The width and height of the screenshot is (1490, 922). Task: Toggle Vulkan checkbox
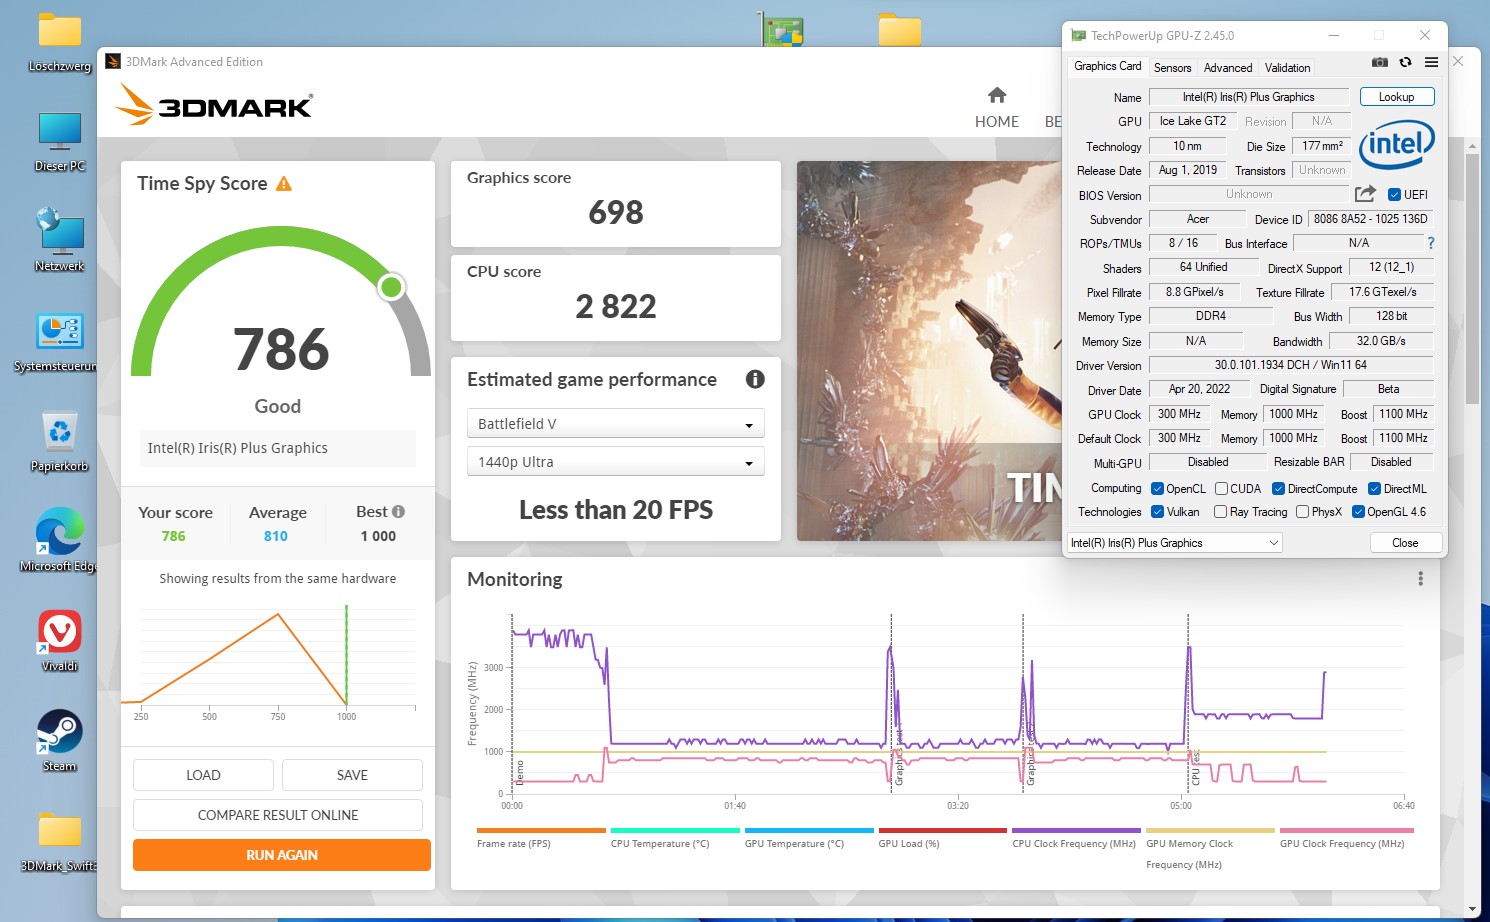pyautogui.click(x=1157, y=512)
